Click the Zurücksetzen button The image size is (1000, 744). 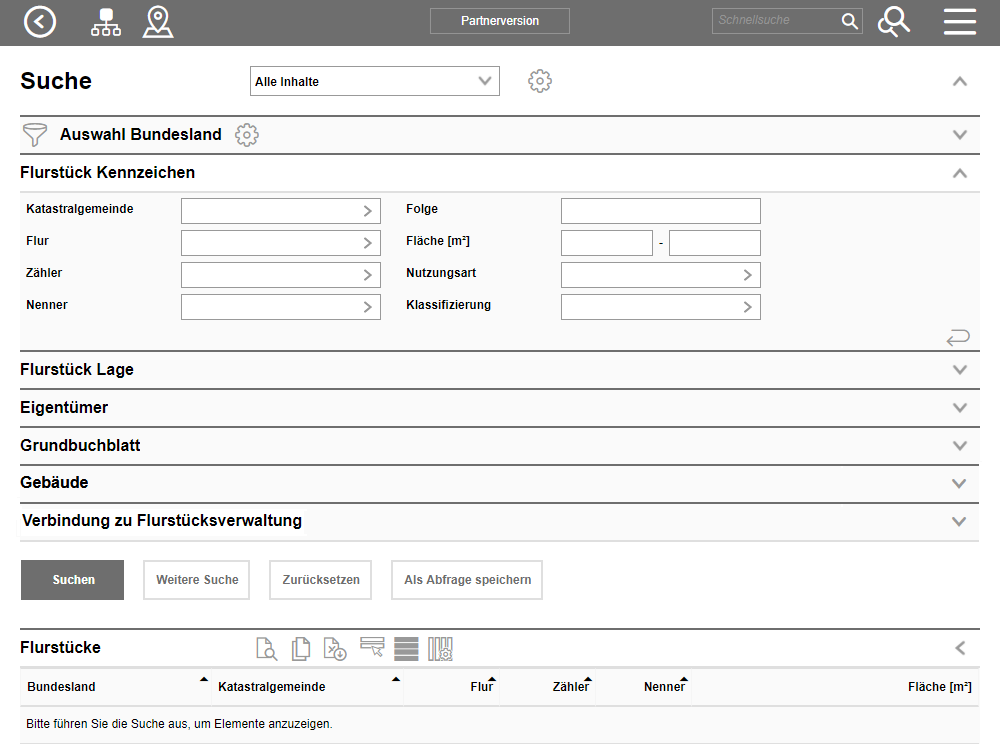[321, 580]
